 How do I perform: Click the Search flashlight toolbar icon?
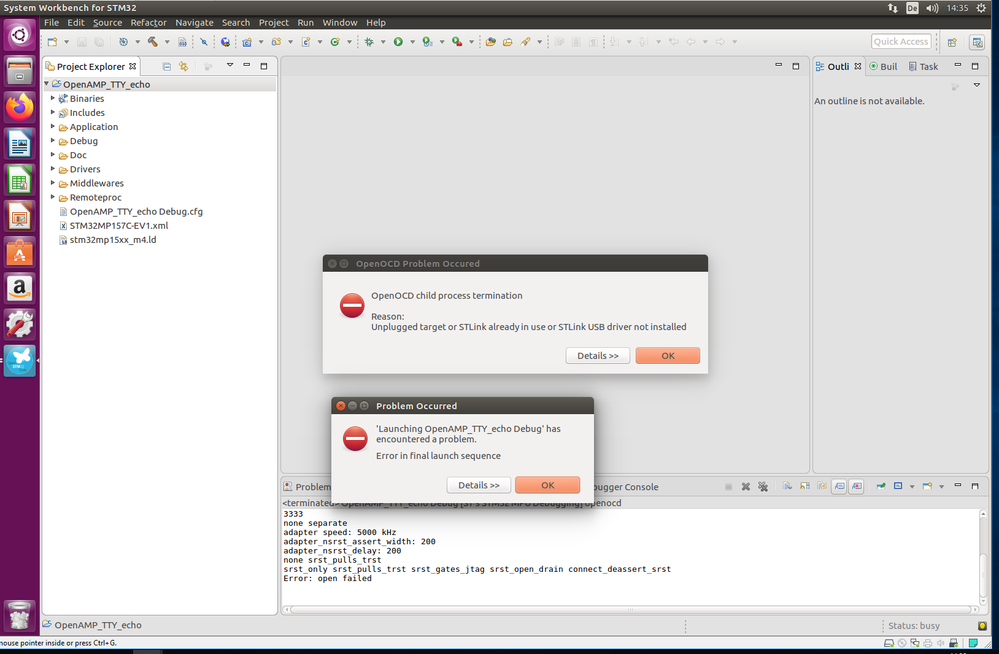(x=526, y=42)
